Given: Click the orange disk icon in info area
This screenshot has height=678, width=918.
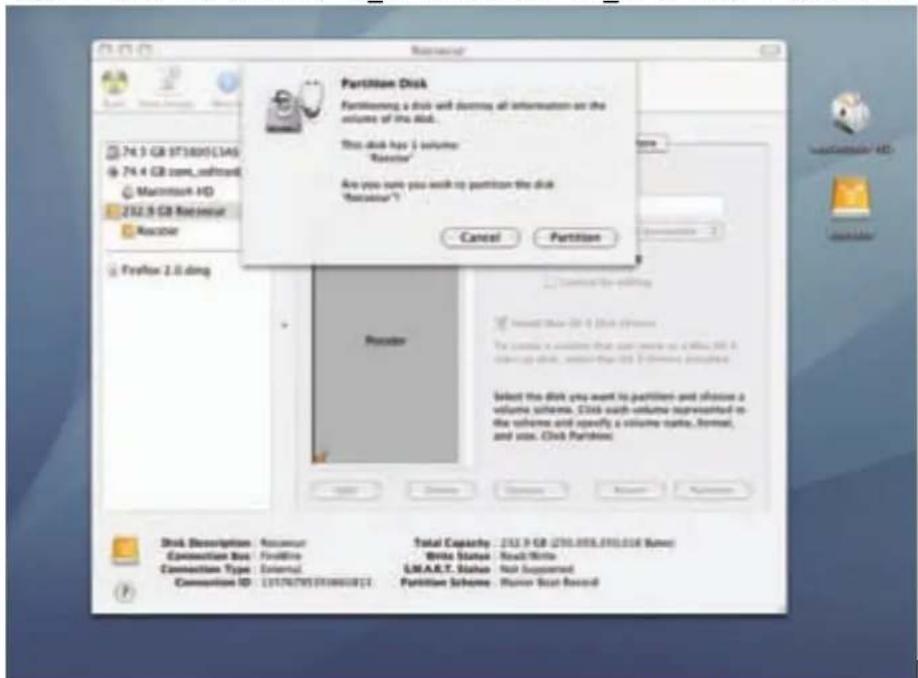Looking at the screenshot, I should [125, 550].
